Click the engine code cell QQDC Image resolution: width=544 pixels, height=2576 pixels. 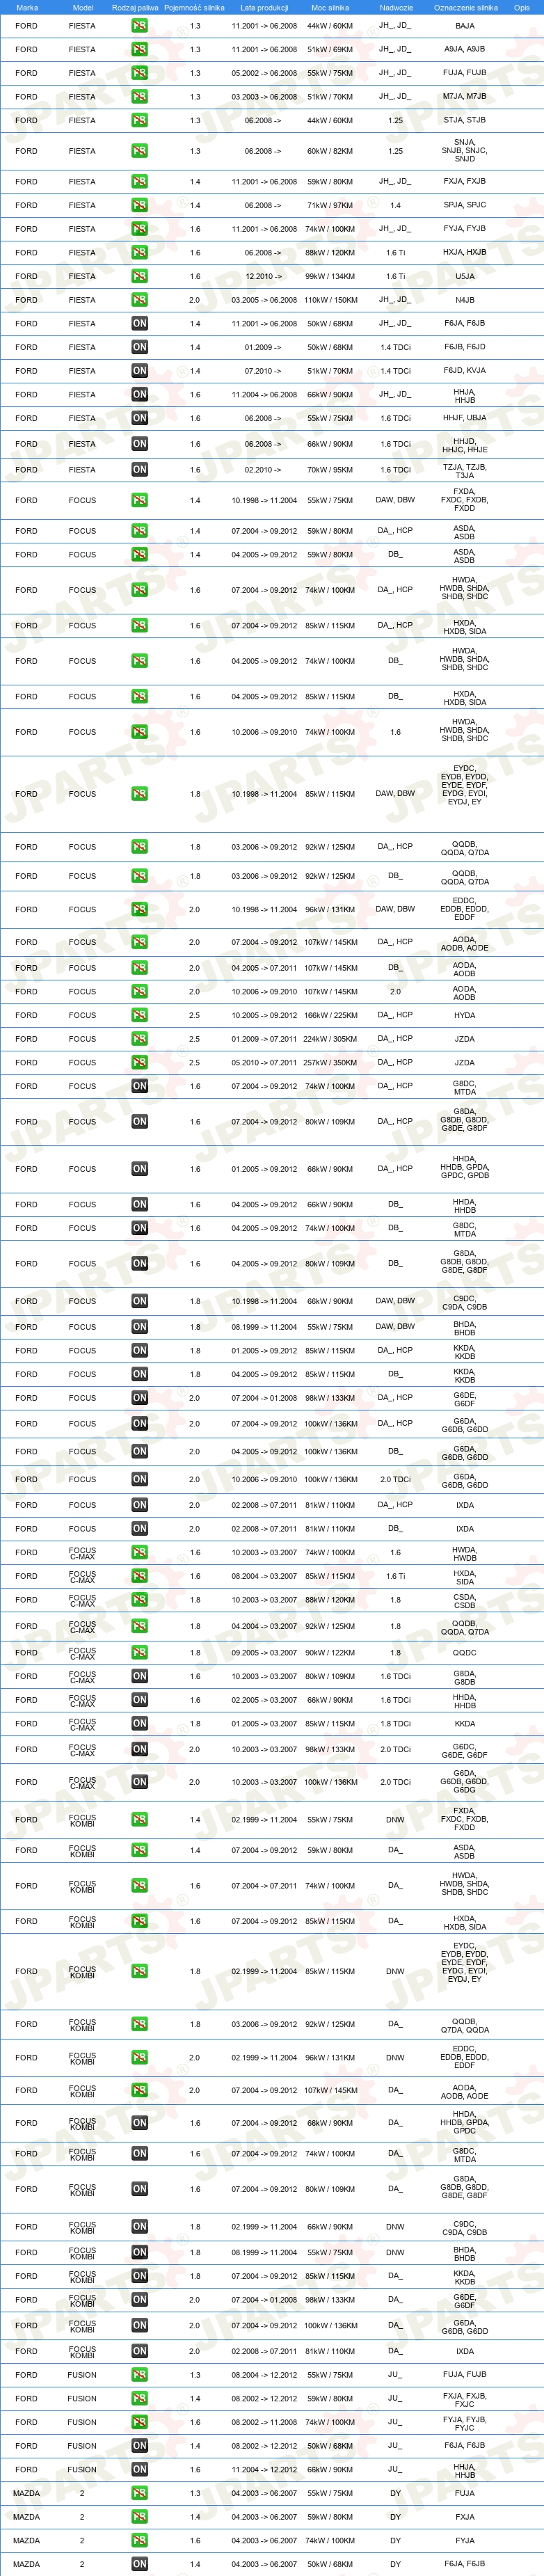click(465, 1653)
